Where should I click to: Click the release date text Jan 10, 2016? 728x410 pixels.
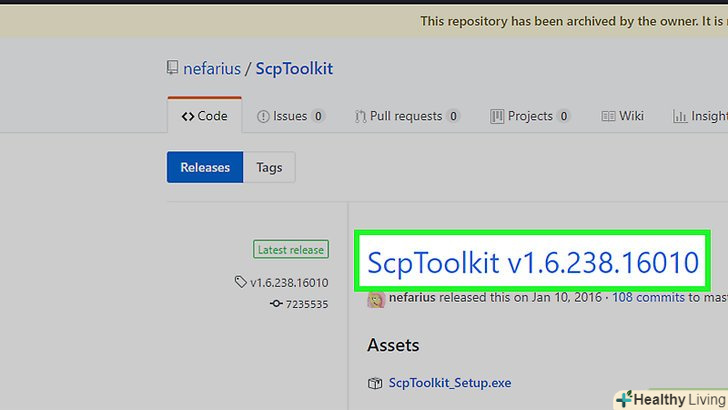point(566,297)
